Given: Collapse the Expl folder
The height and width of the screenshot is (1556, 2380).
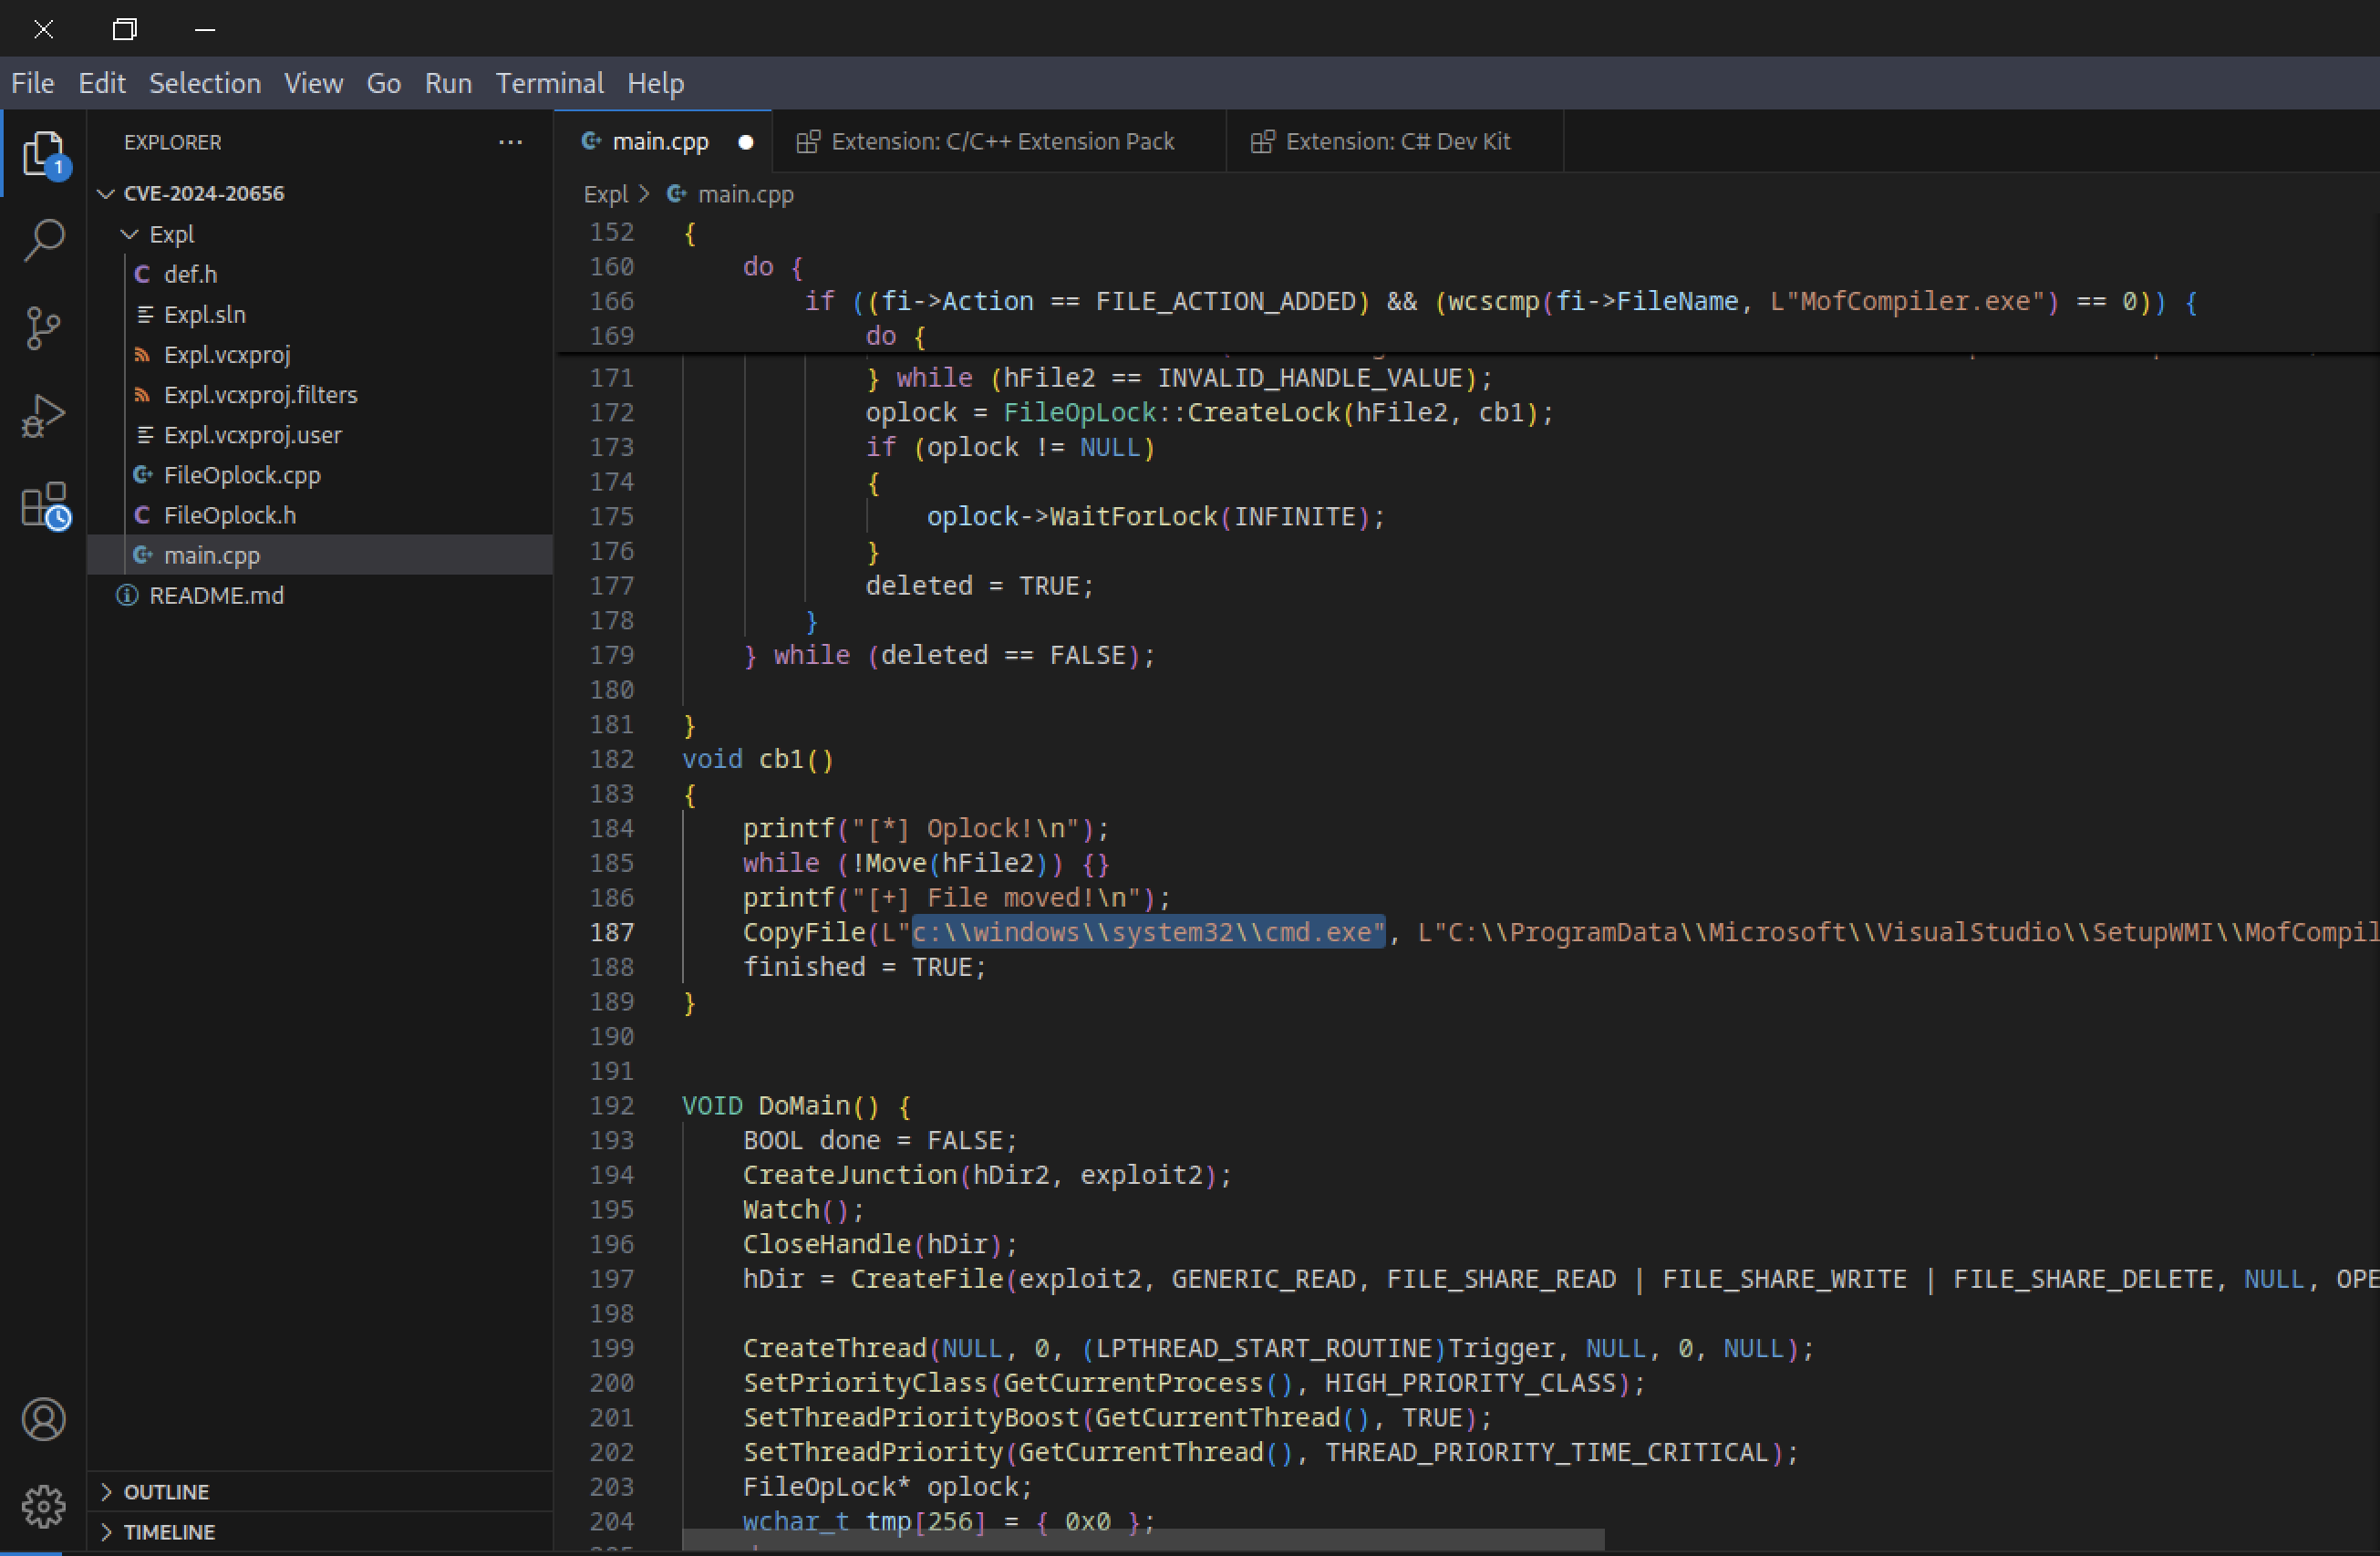Looking at the screenshot, I should point(129,234).
